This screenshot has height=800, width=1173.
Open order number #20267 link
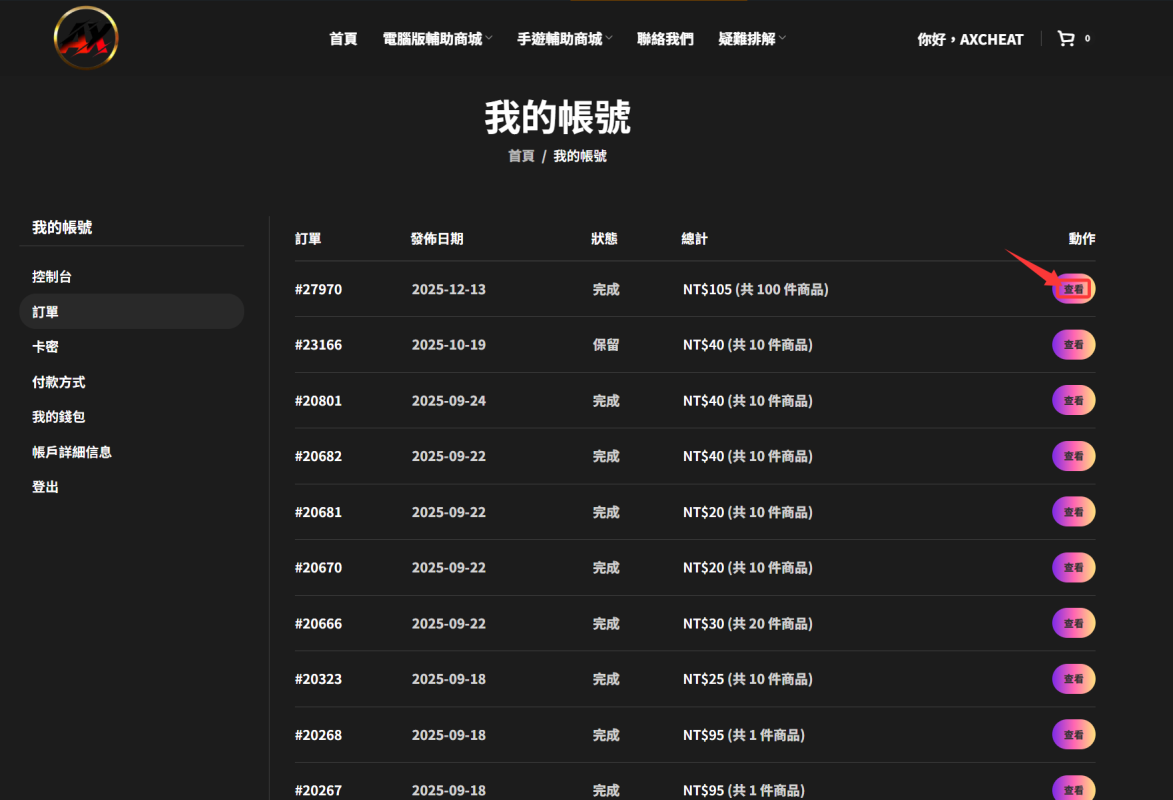pos(318,791)
